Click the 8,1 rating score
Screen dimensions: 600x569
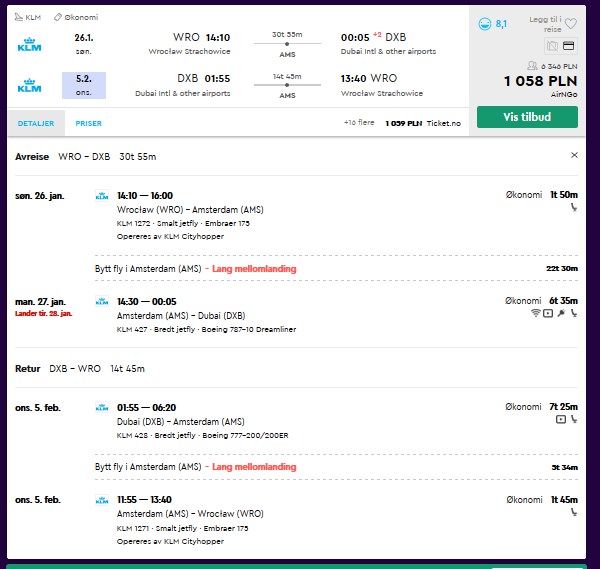tap(501, 24)
